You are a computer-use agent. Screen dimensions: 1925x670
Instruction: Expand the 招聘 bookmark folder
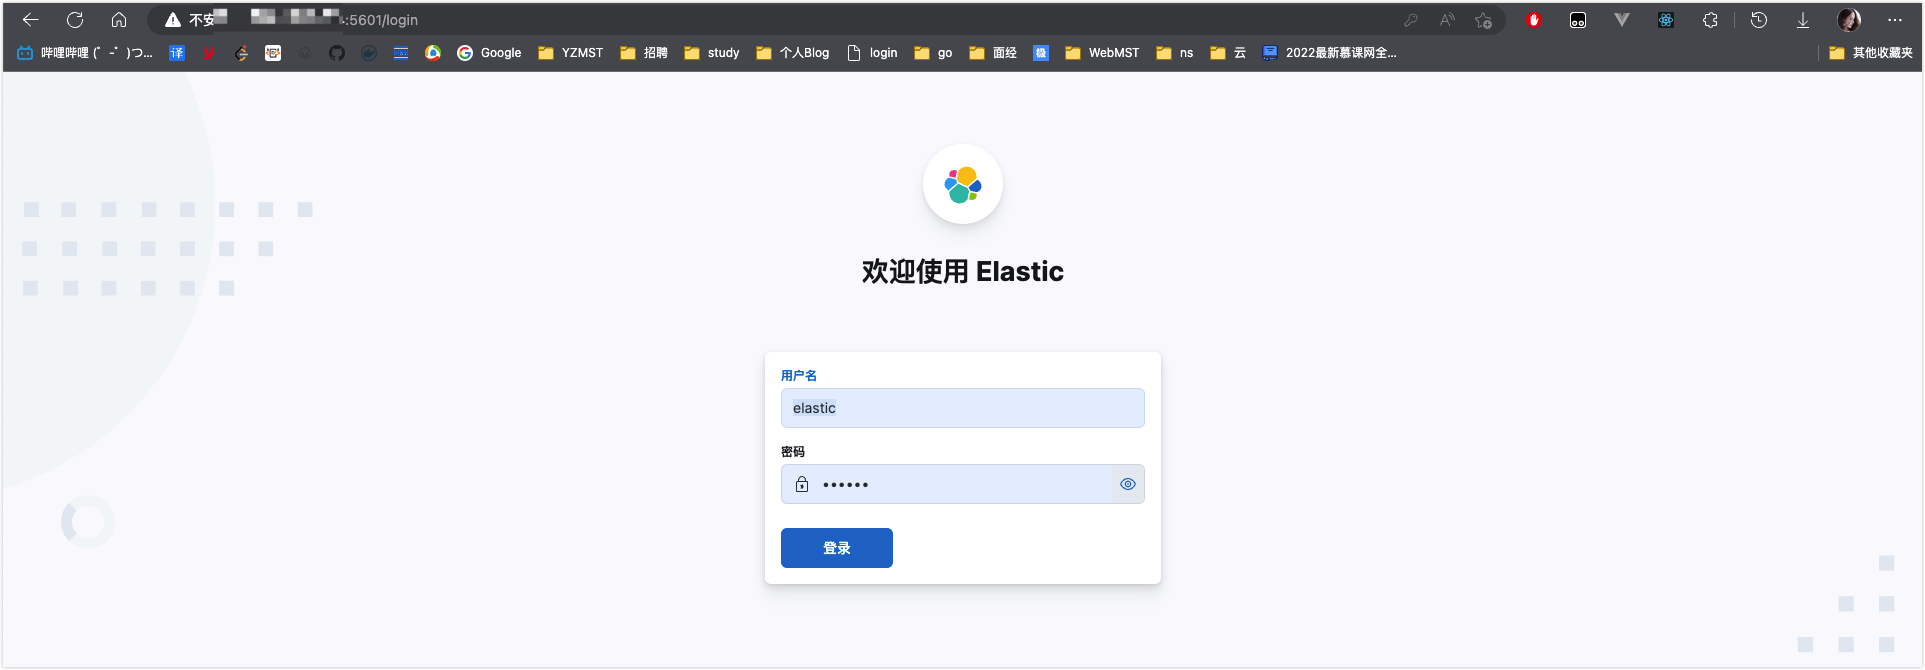pos(644,53)
